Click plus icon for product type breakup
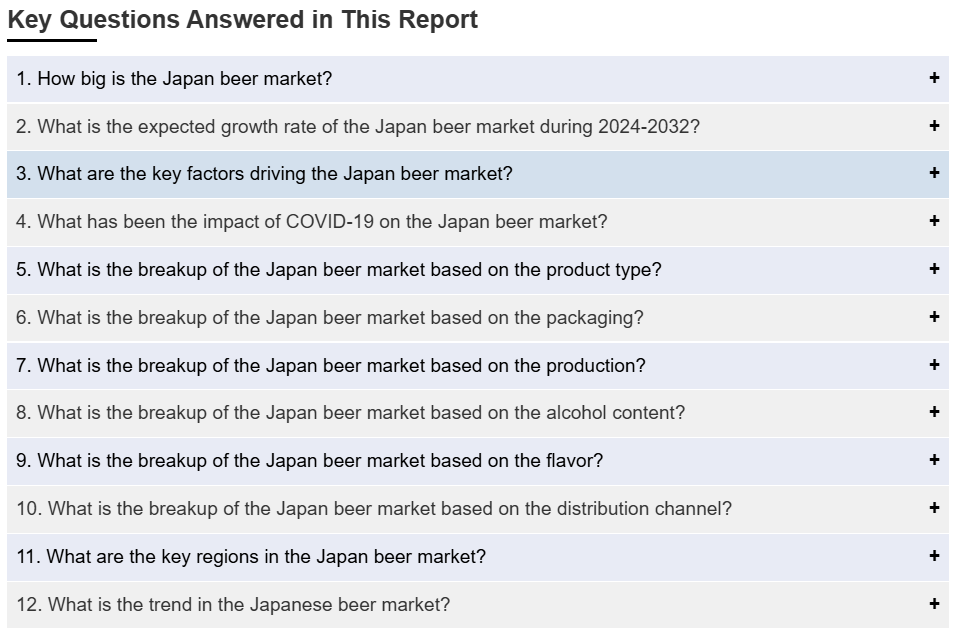This screenshot has width=960, height=639. 934,269
